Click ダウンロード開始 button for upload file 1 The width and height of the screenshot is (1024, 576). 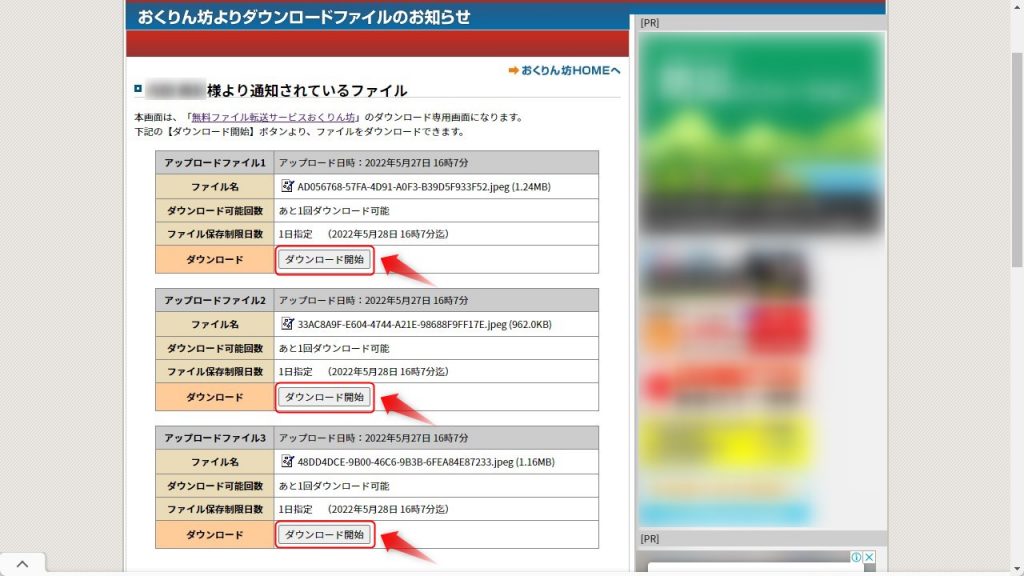coord(325,259)
